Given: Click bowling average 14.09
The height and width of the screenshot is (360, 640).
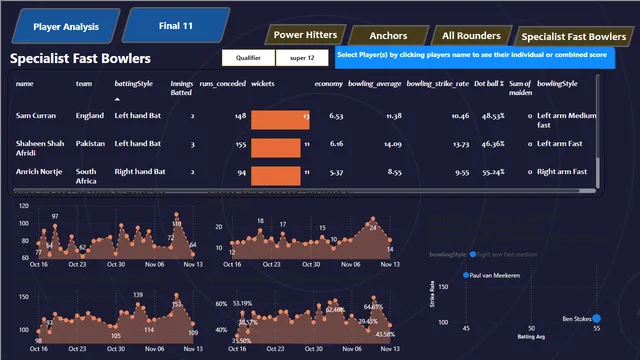Looking at the screenshot, I should (x=393, y=144).
